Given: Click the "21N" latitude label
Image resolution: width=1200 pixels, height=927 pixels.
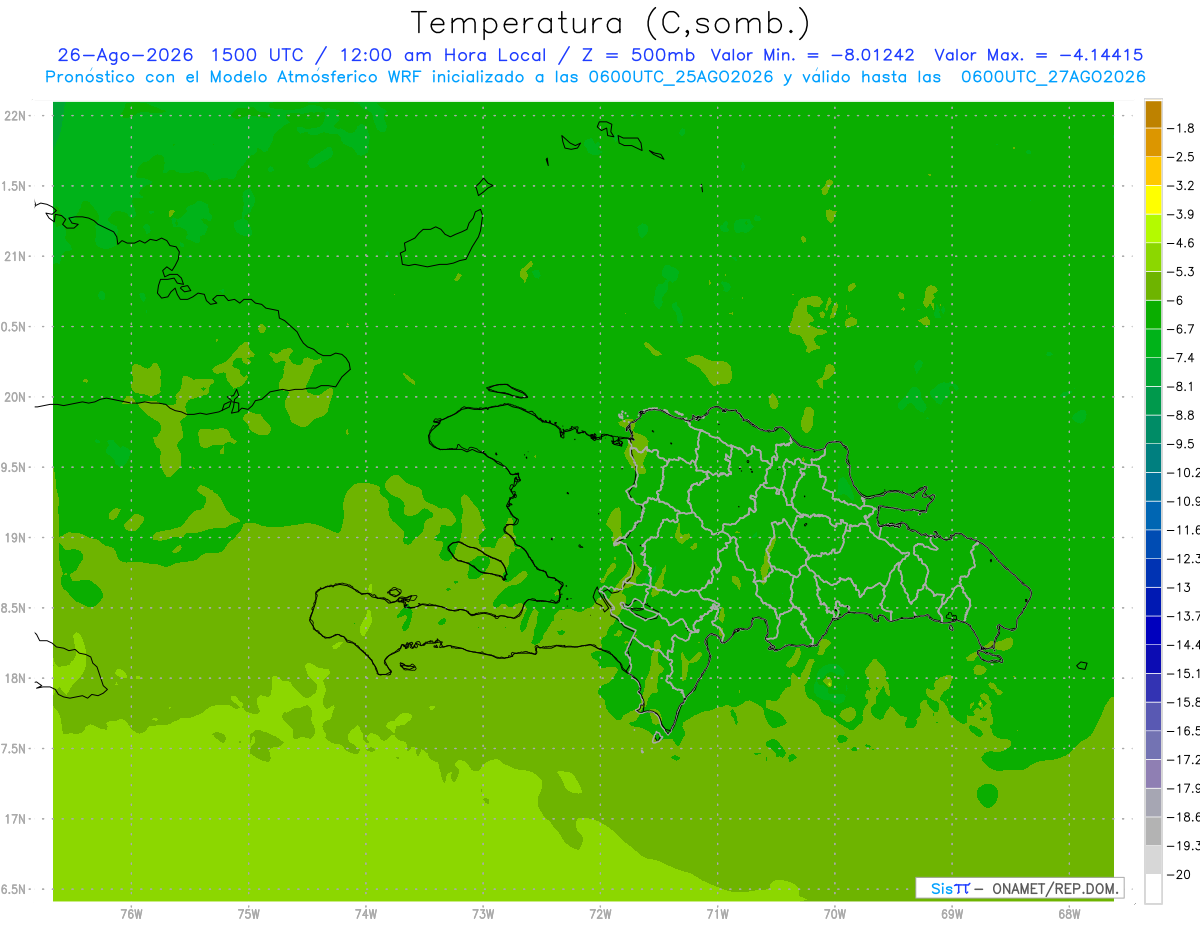Looking at the screenshot, I should coord(16,257).
